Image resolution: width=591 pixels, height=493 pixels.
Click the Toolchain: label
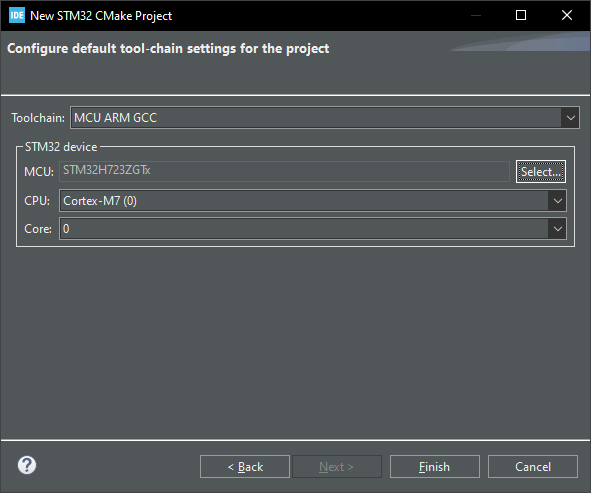point(38,118)
